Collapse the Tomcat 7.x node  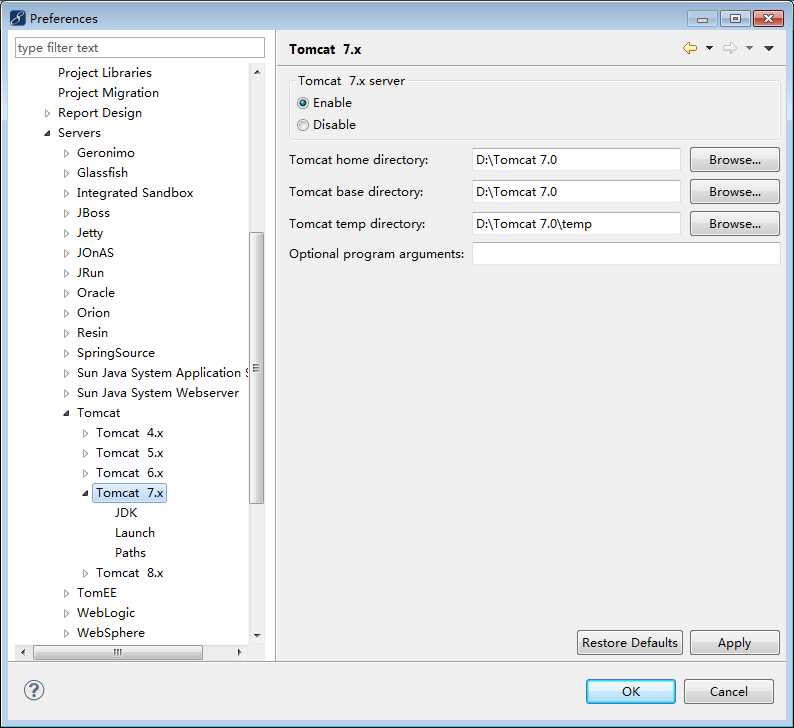coord(85,493)
